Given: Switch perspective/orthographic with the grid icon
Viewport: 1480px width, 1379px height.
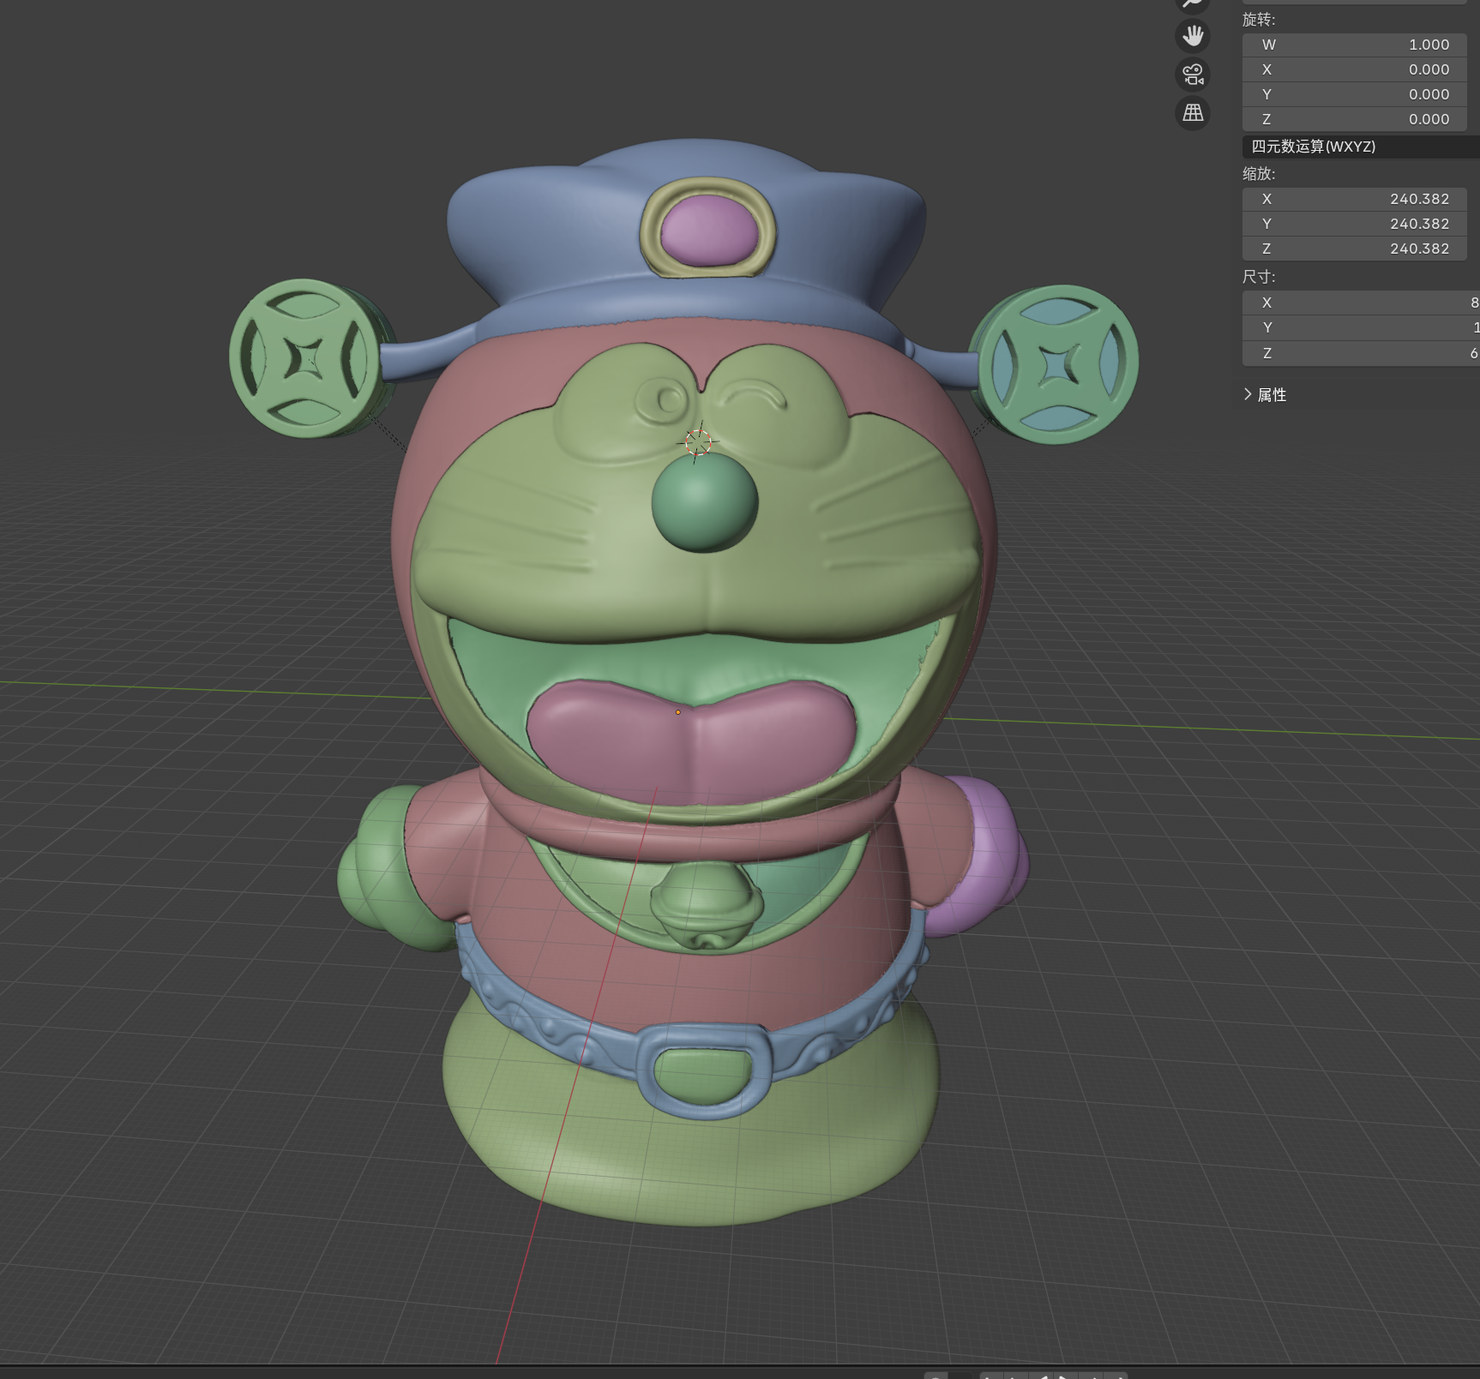Looking at the screenshot, I should (x=1192, y=113).
